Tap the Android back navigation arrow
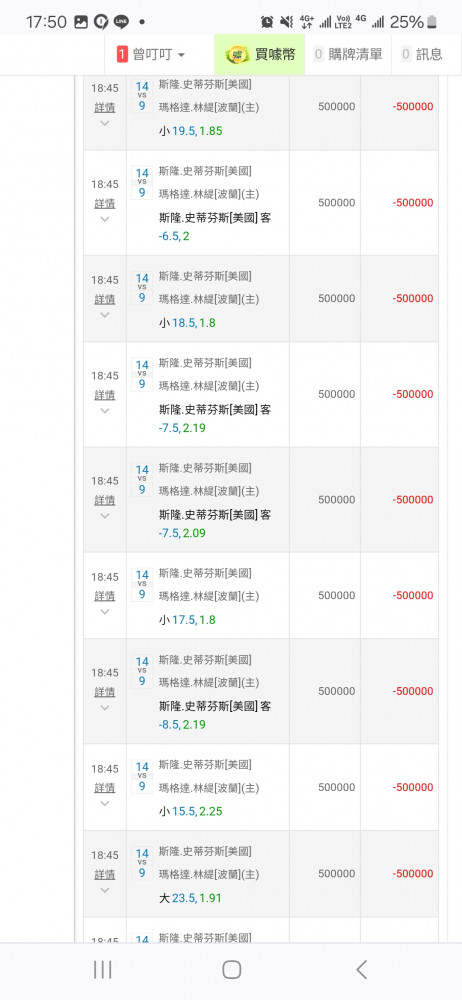This screenshot has width=462, height=1000. (361, 970)
